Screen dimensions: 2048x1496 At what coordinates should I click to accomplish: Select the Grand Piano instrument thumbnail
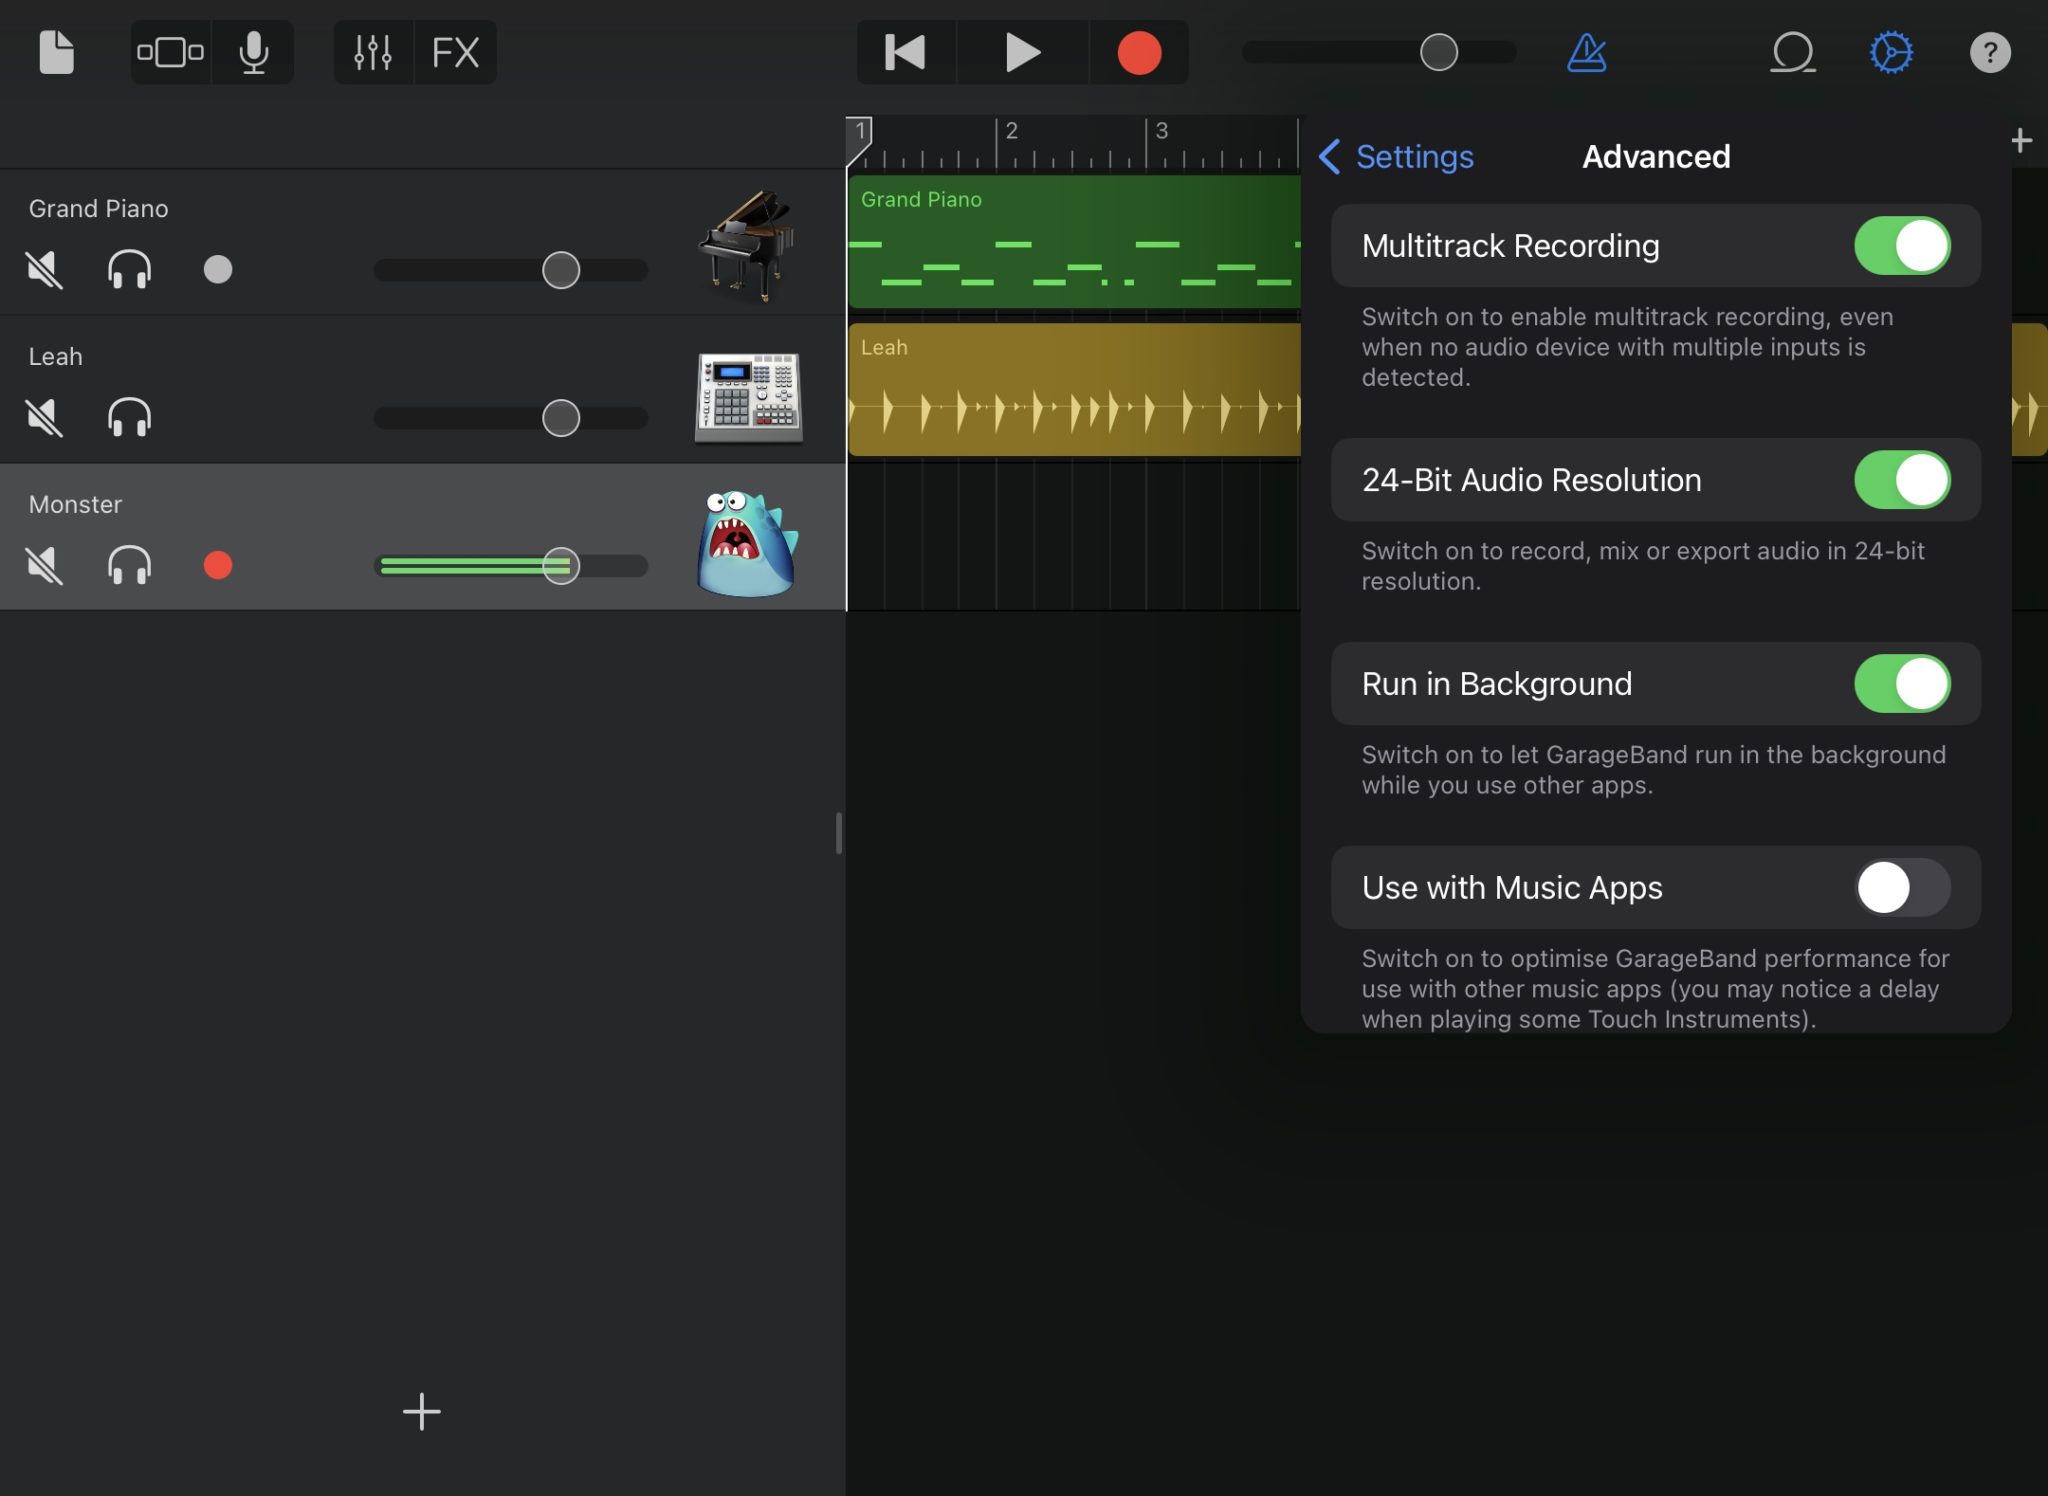(x=748, y=245)
